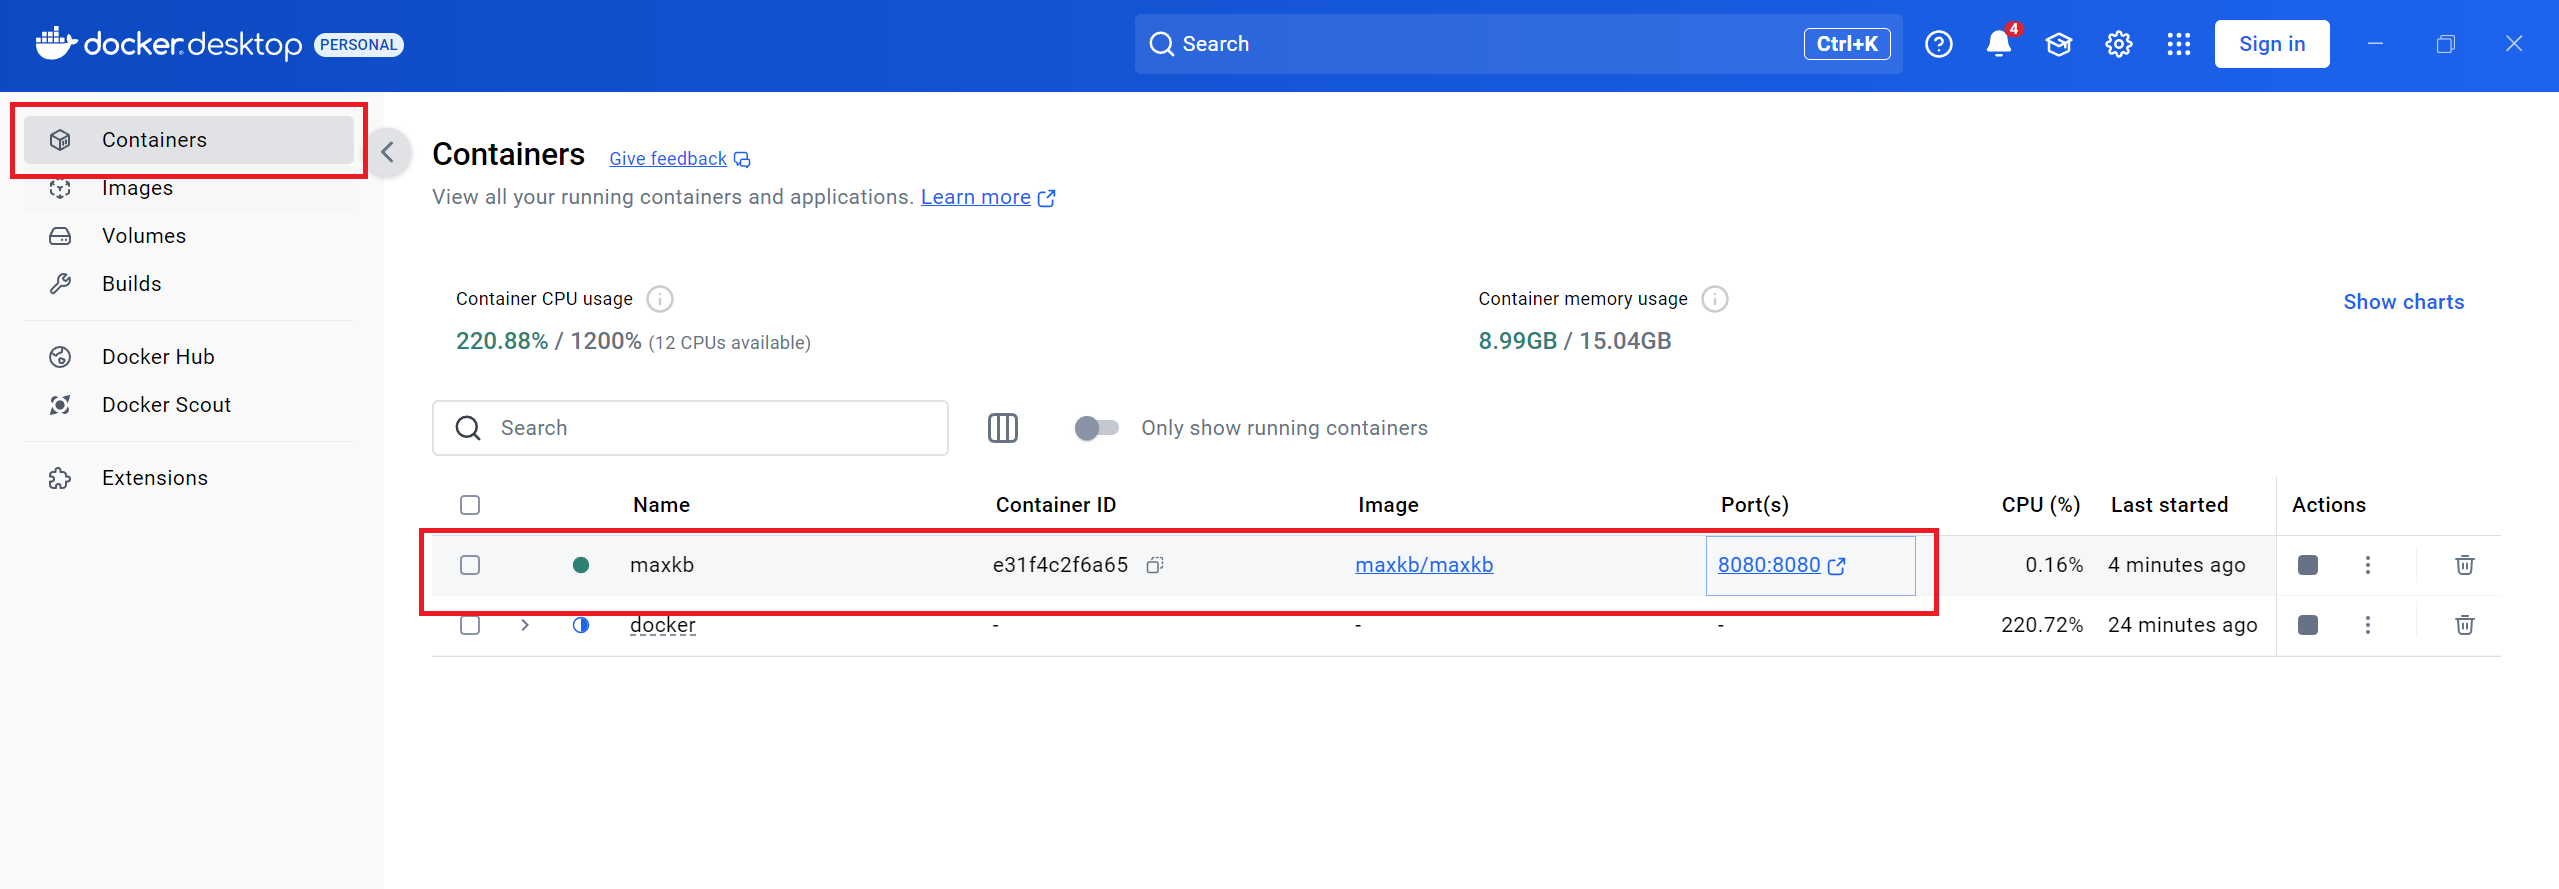The width and height of the screenshot is (2559, 889).
Task: Sort by the Port(s) column header
Action: tap(1754, 505)
